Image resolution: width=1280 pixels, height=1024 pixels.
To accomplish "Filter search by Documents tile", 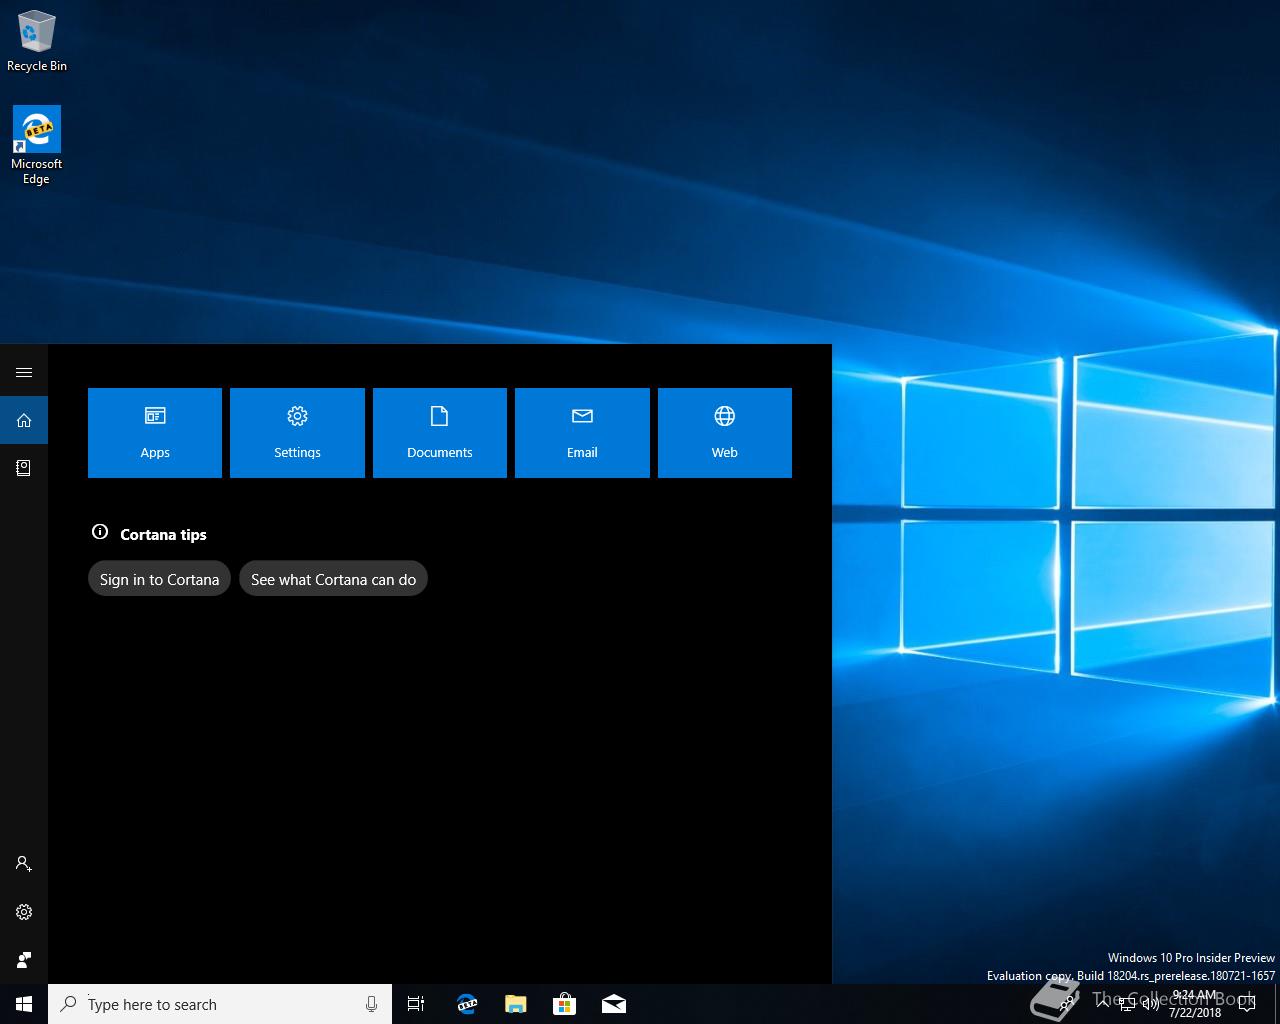I will click(440, 433).
